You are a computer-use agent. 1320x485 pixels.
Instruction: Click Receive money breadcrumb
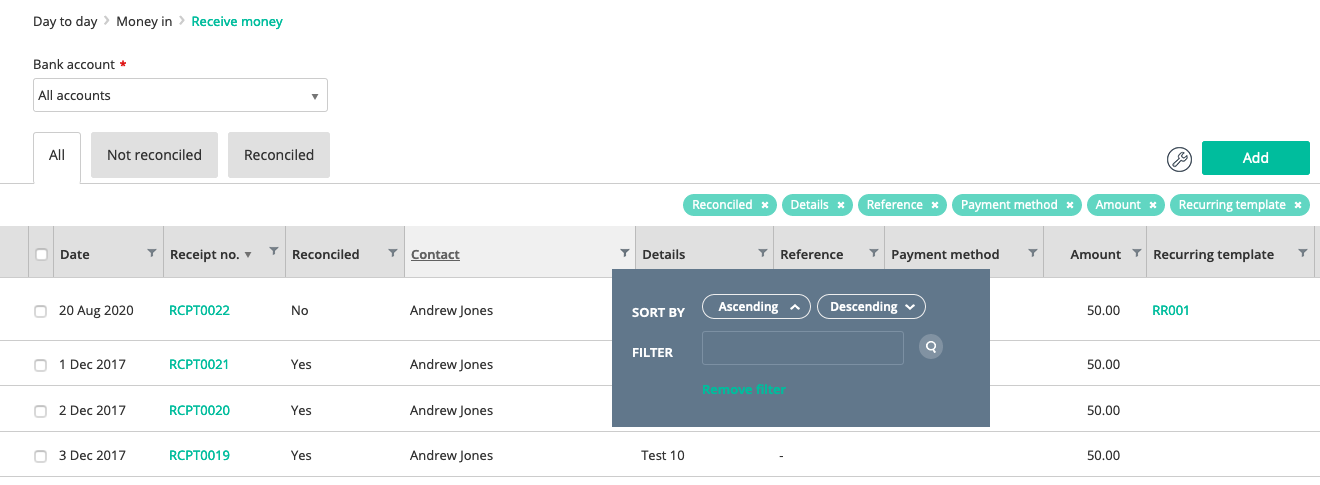[x=237, y=21]
